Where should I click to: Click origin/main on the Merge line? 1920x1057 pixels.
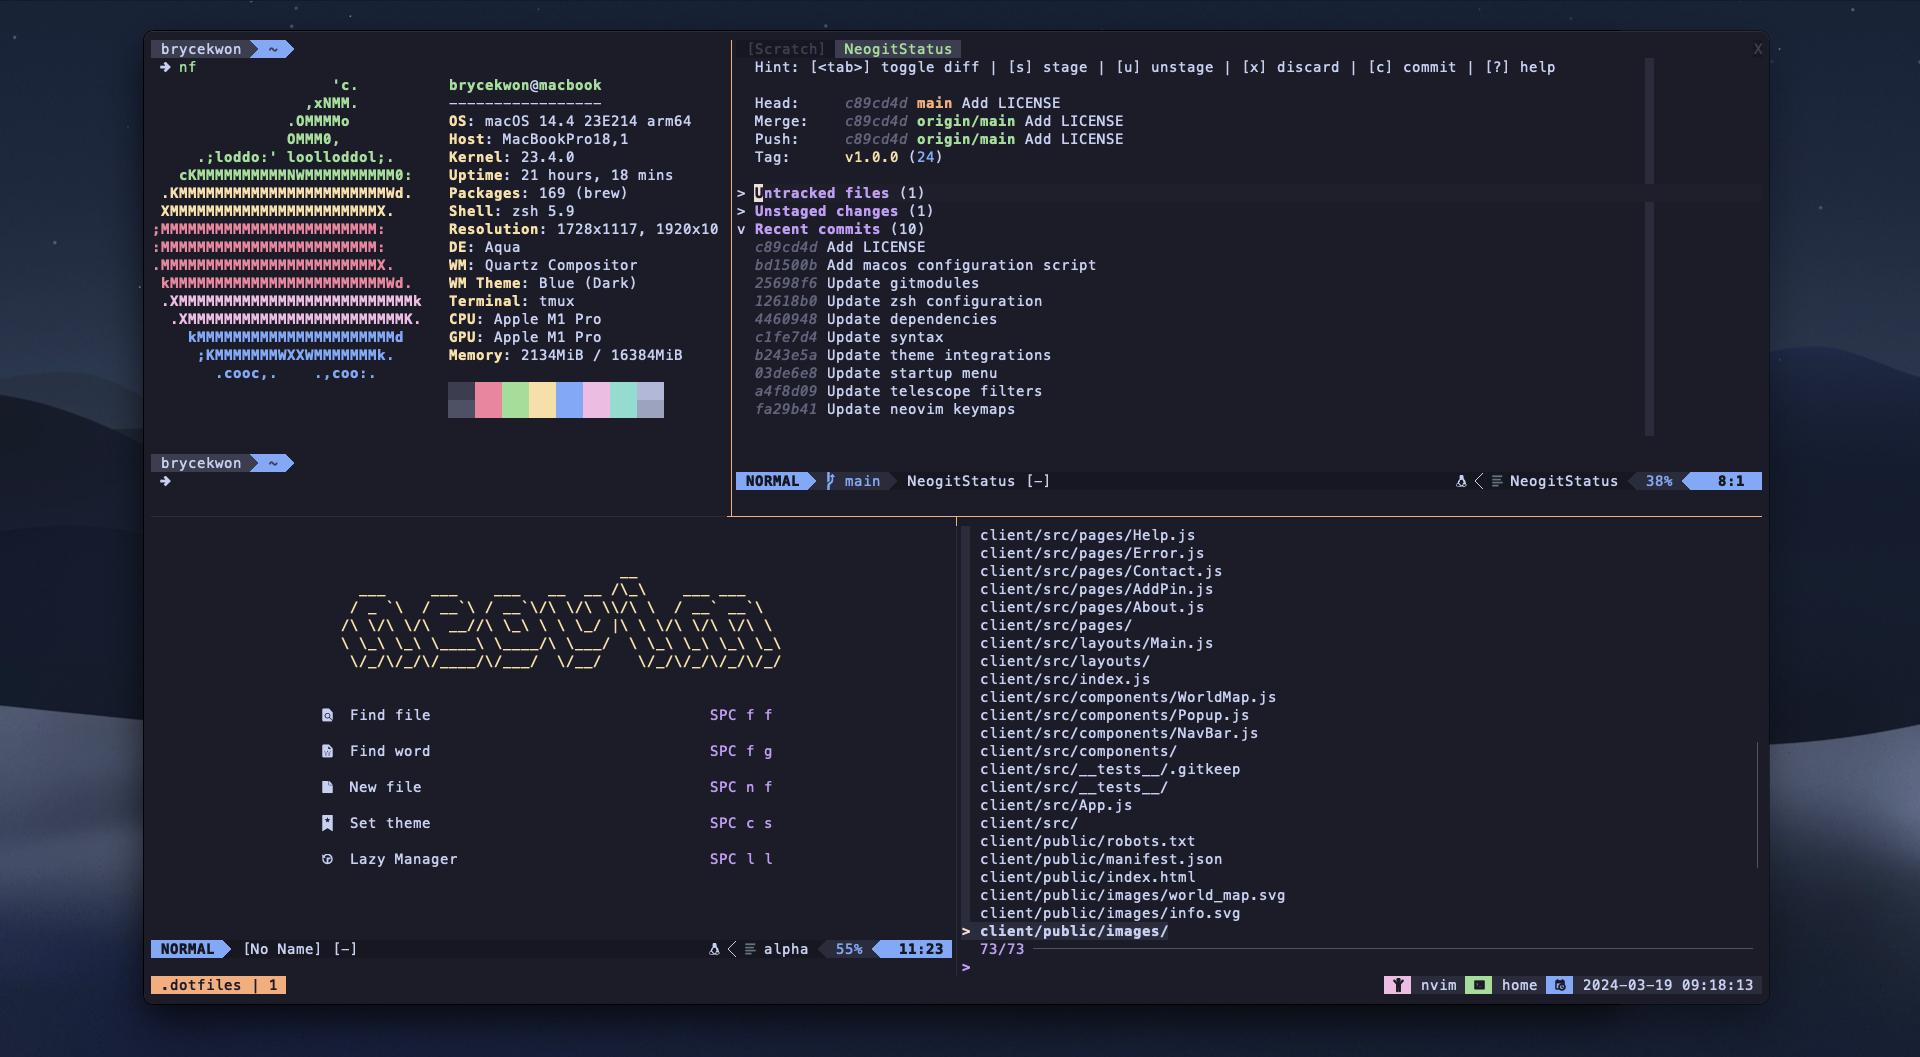966,121
